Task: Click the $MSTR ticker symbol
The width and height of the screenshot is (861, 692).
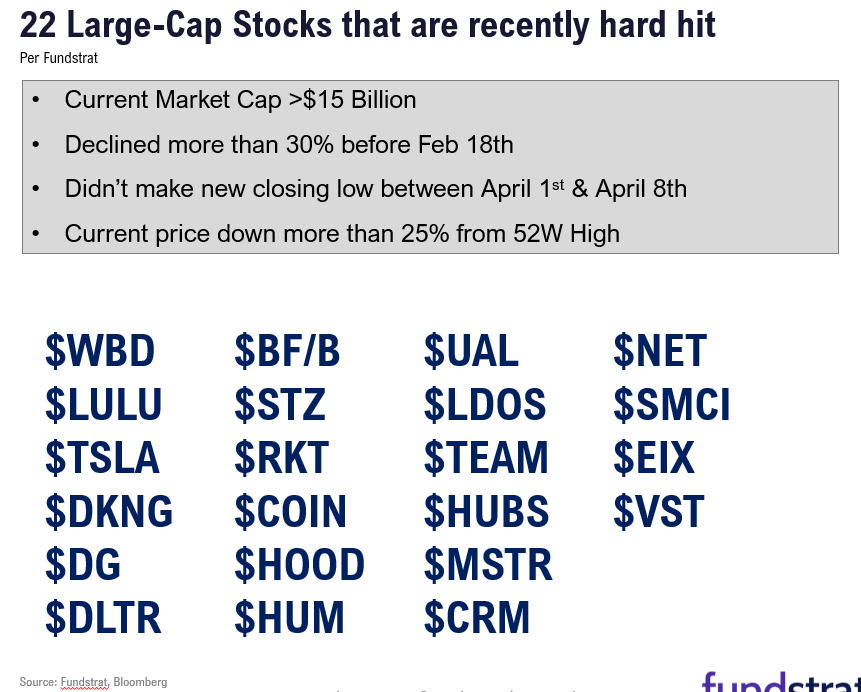Action: pyautogui.click(x=488, y=564)
